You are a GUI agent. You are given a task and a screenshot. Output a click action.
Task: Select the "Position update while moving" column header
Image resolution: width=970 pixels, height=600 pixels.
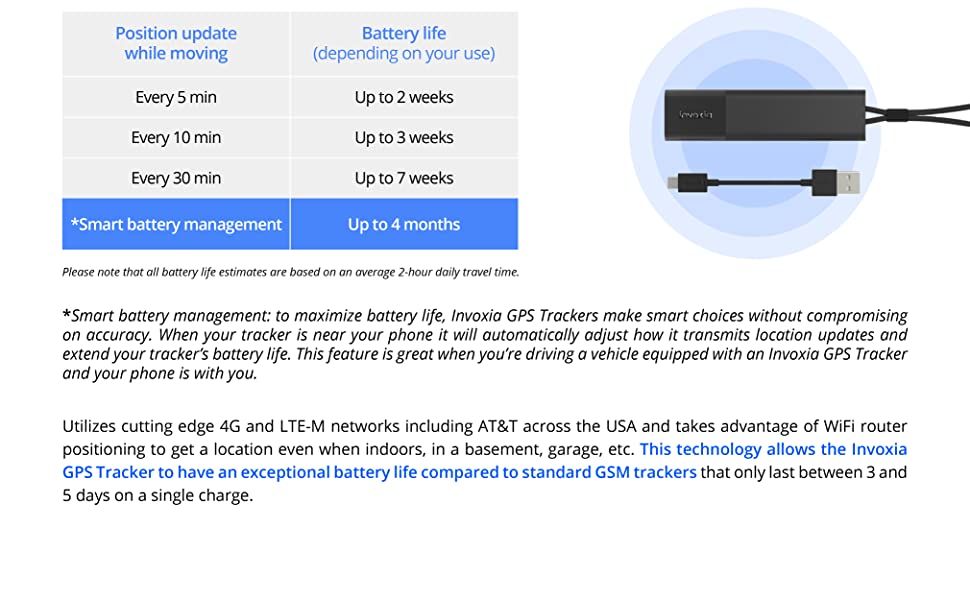[x=176, y=44]
